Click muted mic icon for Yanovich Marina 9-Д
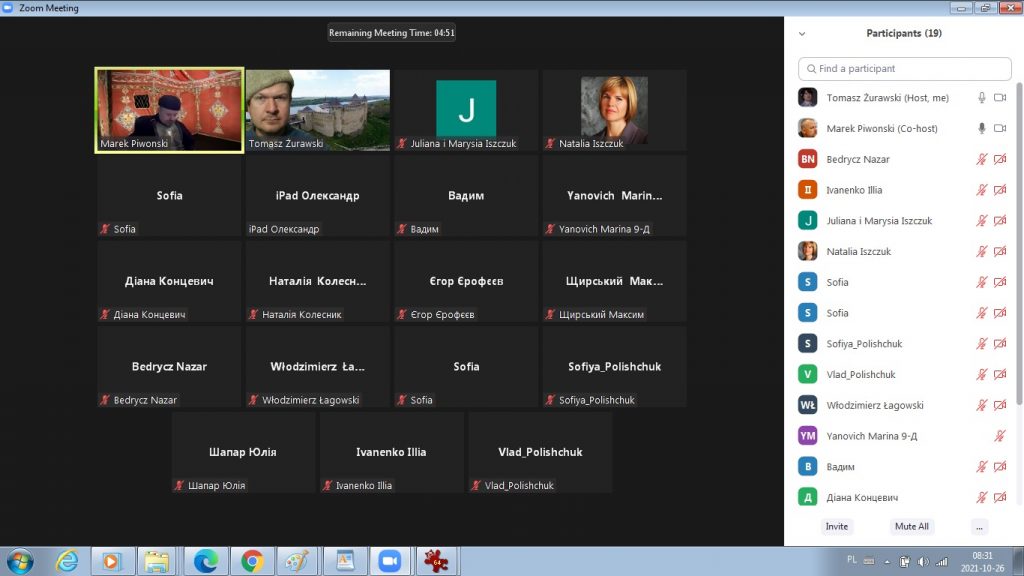Screen dimensions: 1024x576 [1000, 436]
